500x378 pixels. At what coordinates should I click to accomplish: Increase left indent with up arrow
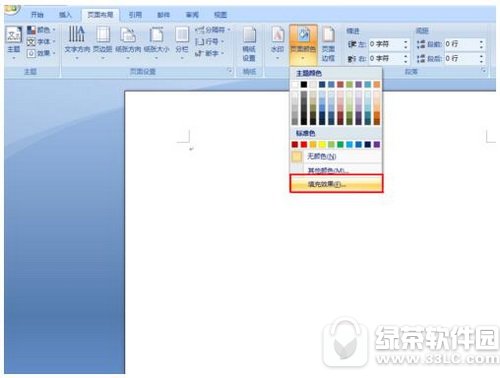pyautogui.click(x=406, y=41)
